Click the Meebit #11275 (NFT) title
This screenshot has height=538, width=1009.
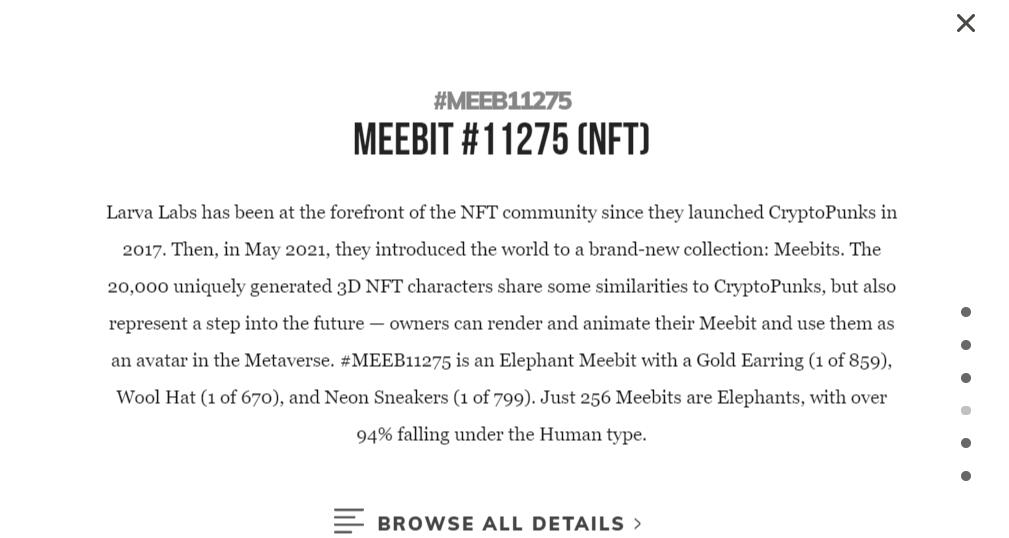tap(501, 140)
